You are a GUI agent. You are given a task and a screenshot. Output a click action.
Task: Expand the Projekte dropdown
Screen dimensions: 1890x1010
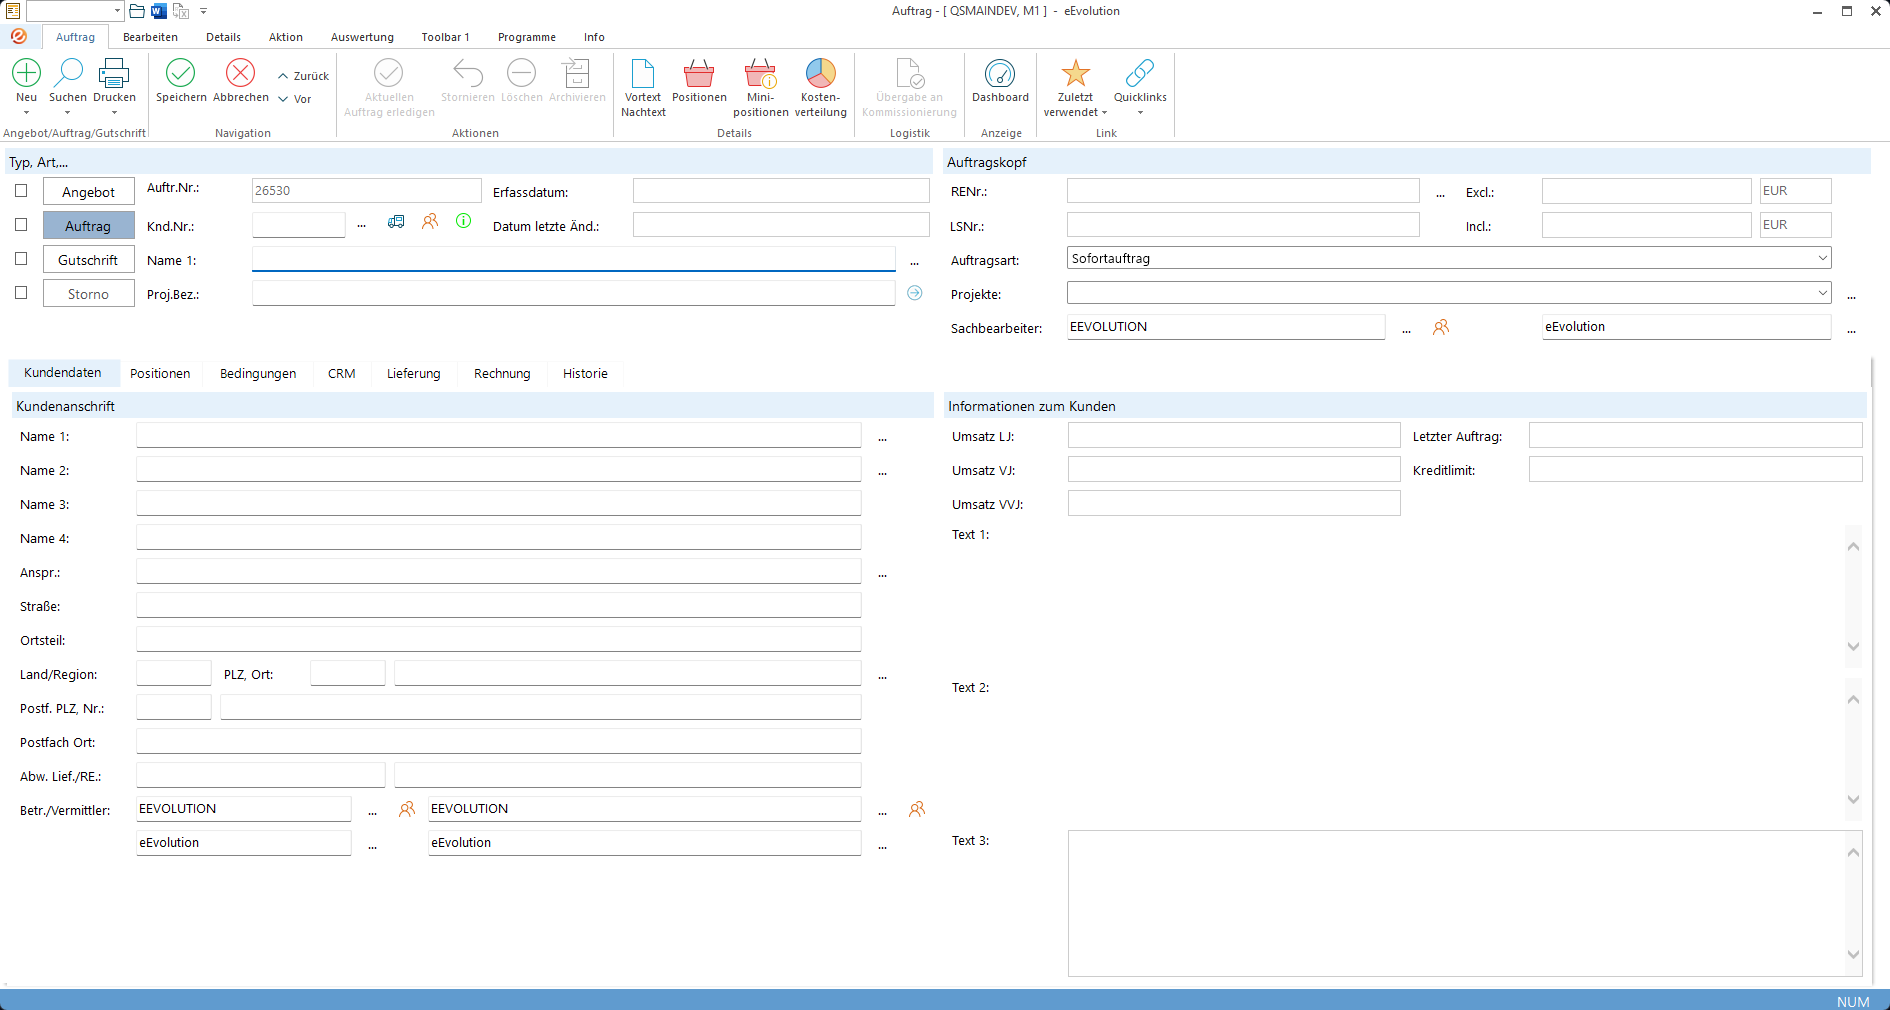[1822, 293]
